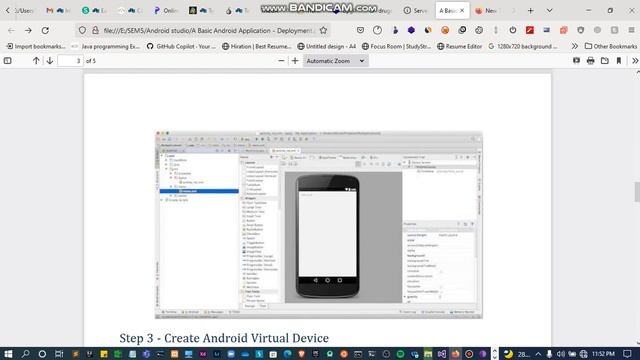The height and width of the screenshot is (360, 640).
Task: Open Visual Studio from taskbar
Action: tap(442, 354)
